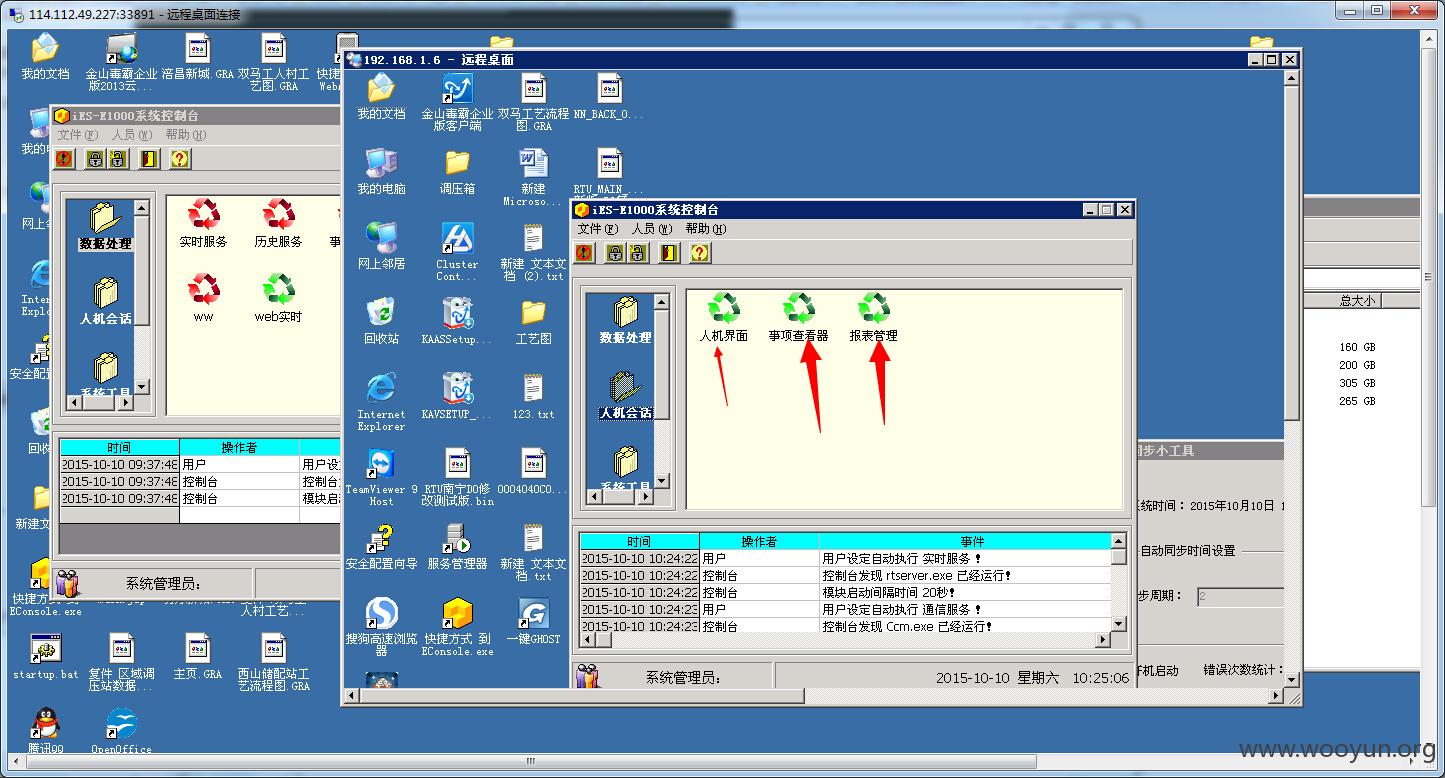Open 文件 menu in back iES-E1000 console
This screenshot has width=1445, height=778.
click(77, 135)
